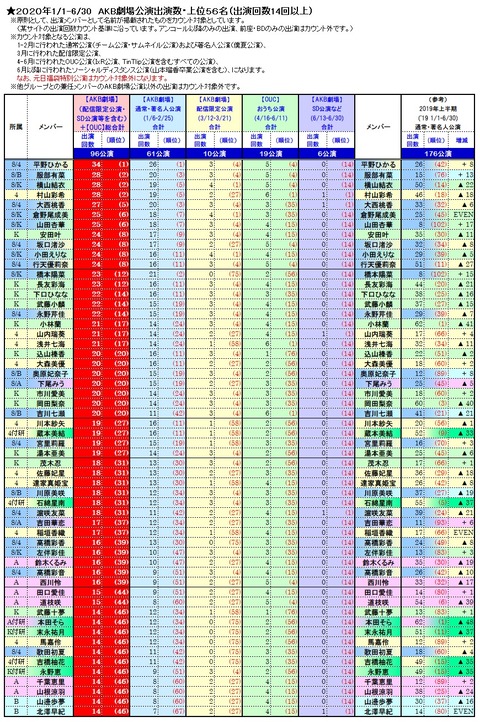Click 小林蘭 in the left member column

(x=50, y=324)
